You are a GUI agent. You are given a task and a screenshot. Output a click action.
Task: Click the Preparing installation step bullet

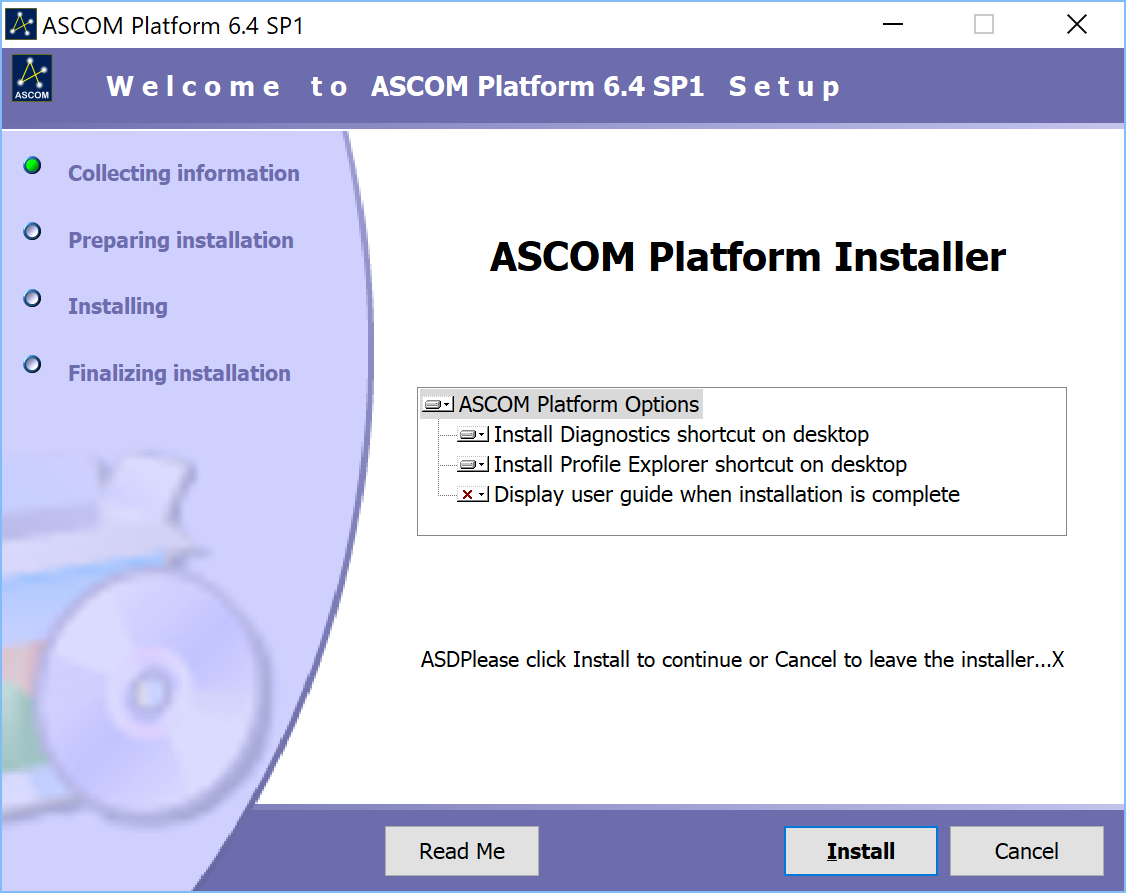pyautogui.click(x=32, y=231)
